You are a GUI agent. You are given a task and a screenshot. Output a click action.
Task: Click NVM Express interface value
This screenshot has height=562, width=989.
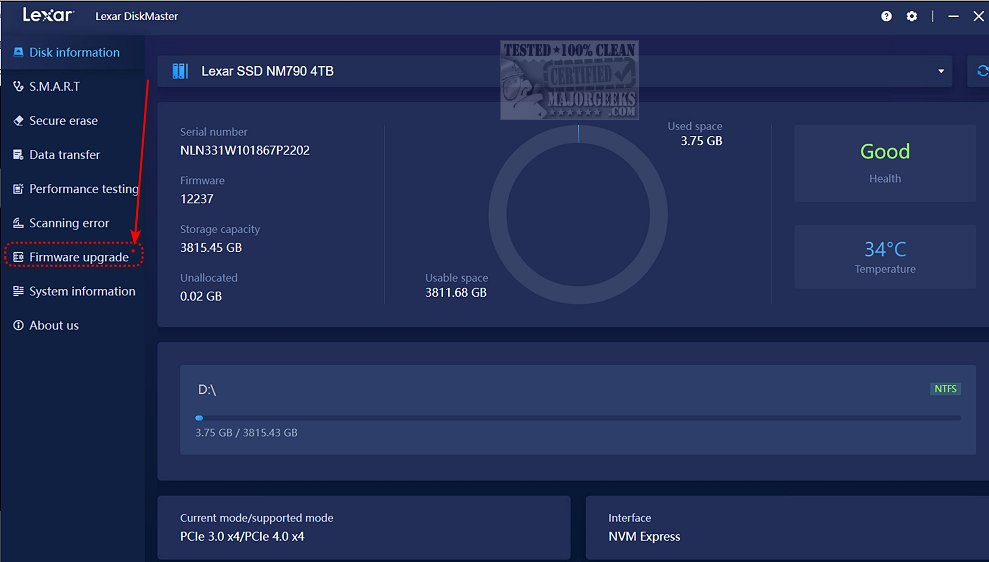(644, 536)
